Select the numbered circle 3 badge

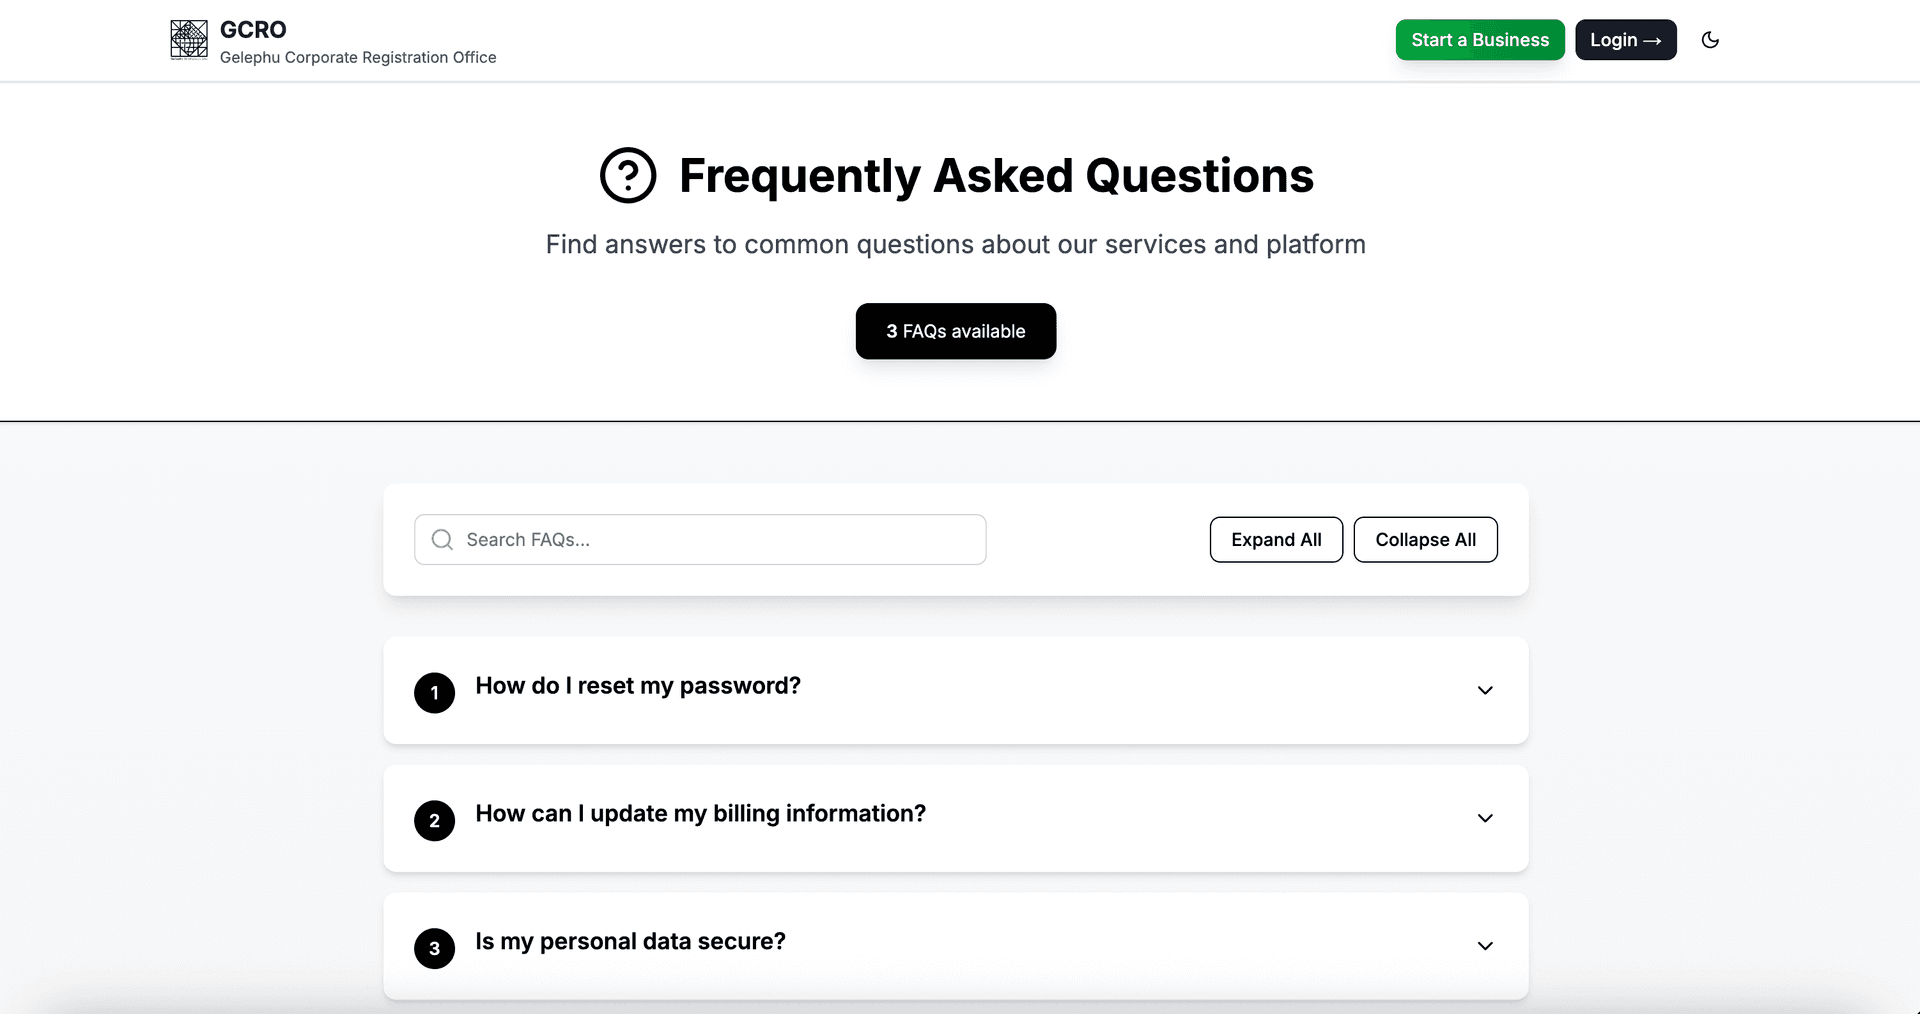point(434,947)
